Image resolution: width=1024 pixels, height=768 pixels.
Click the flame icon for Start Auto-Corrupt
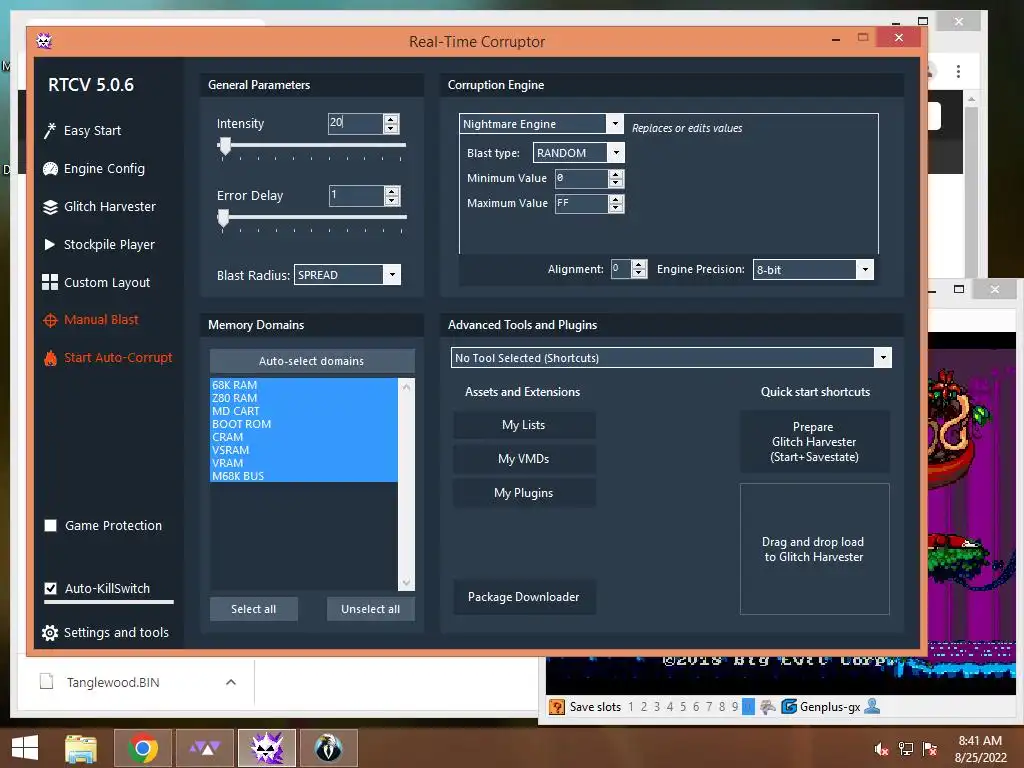[x=50, y=358]
